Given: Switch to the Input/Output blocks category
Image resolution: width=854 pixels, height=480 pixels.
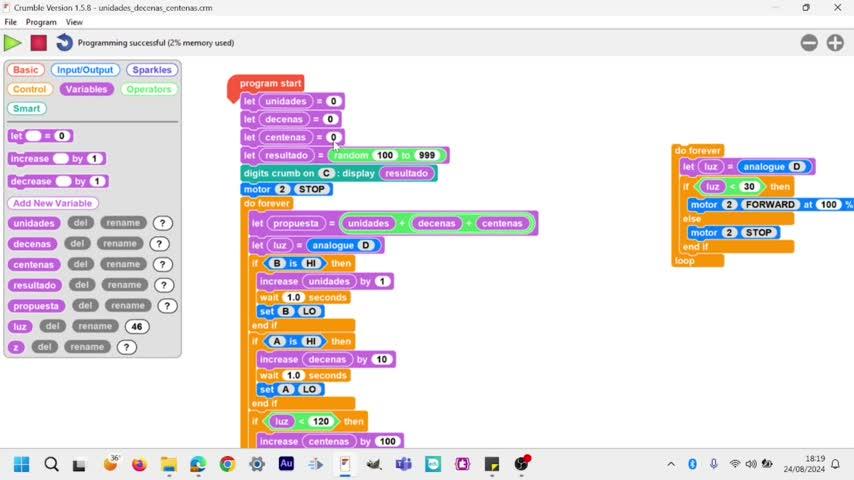Looking at the screenshot, I should (x=85, y=70).
